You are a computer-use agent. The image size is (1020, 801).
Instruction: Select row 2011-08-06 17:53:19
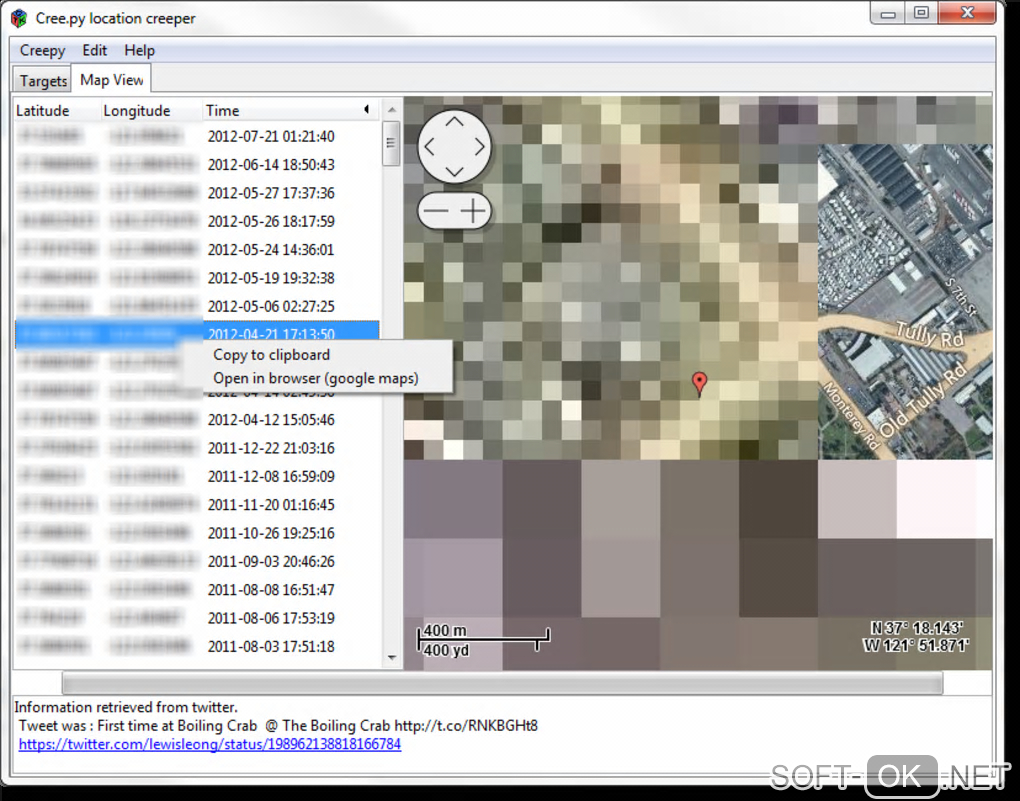[196, 618]
